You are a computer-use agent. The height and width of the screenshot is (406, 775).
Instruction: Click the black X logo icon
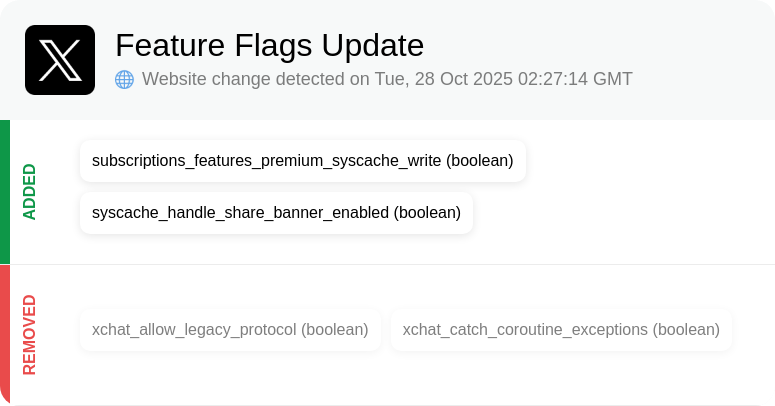(x=60, y=60)
